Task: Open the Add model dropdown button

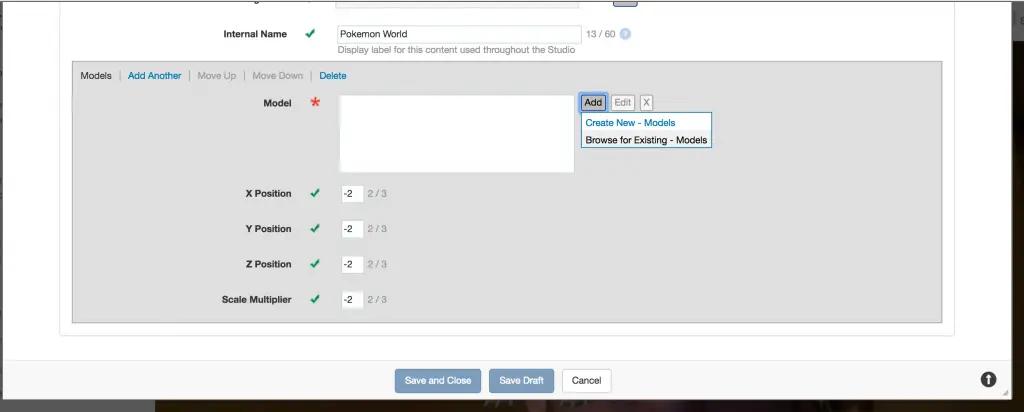Action: (593, 102)
